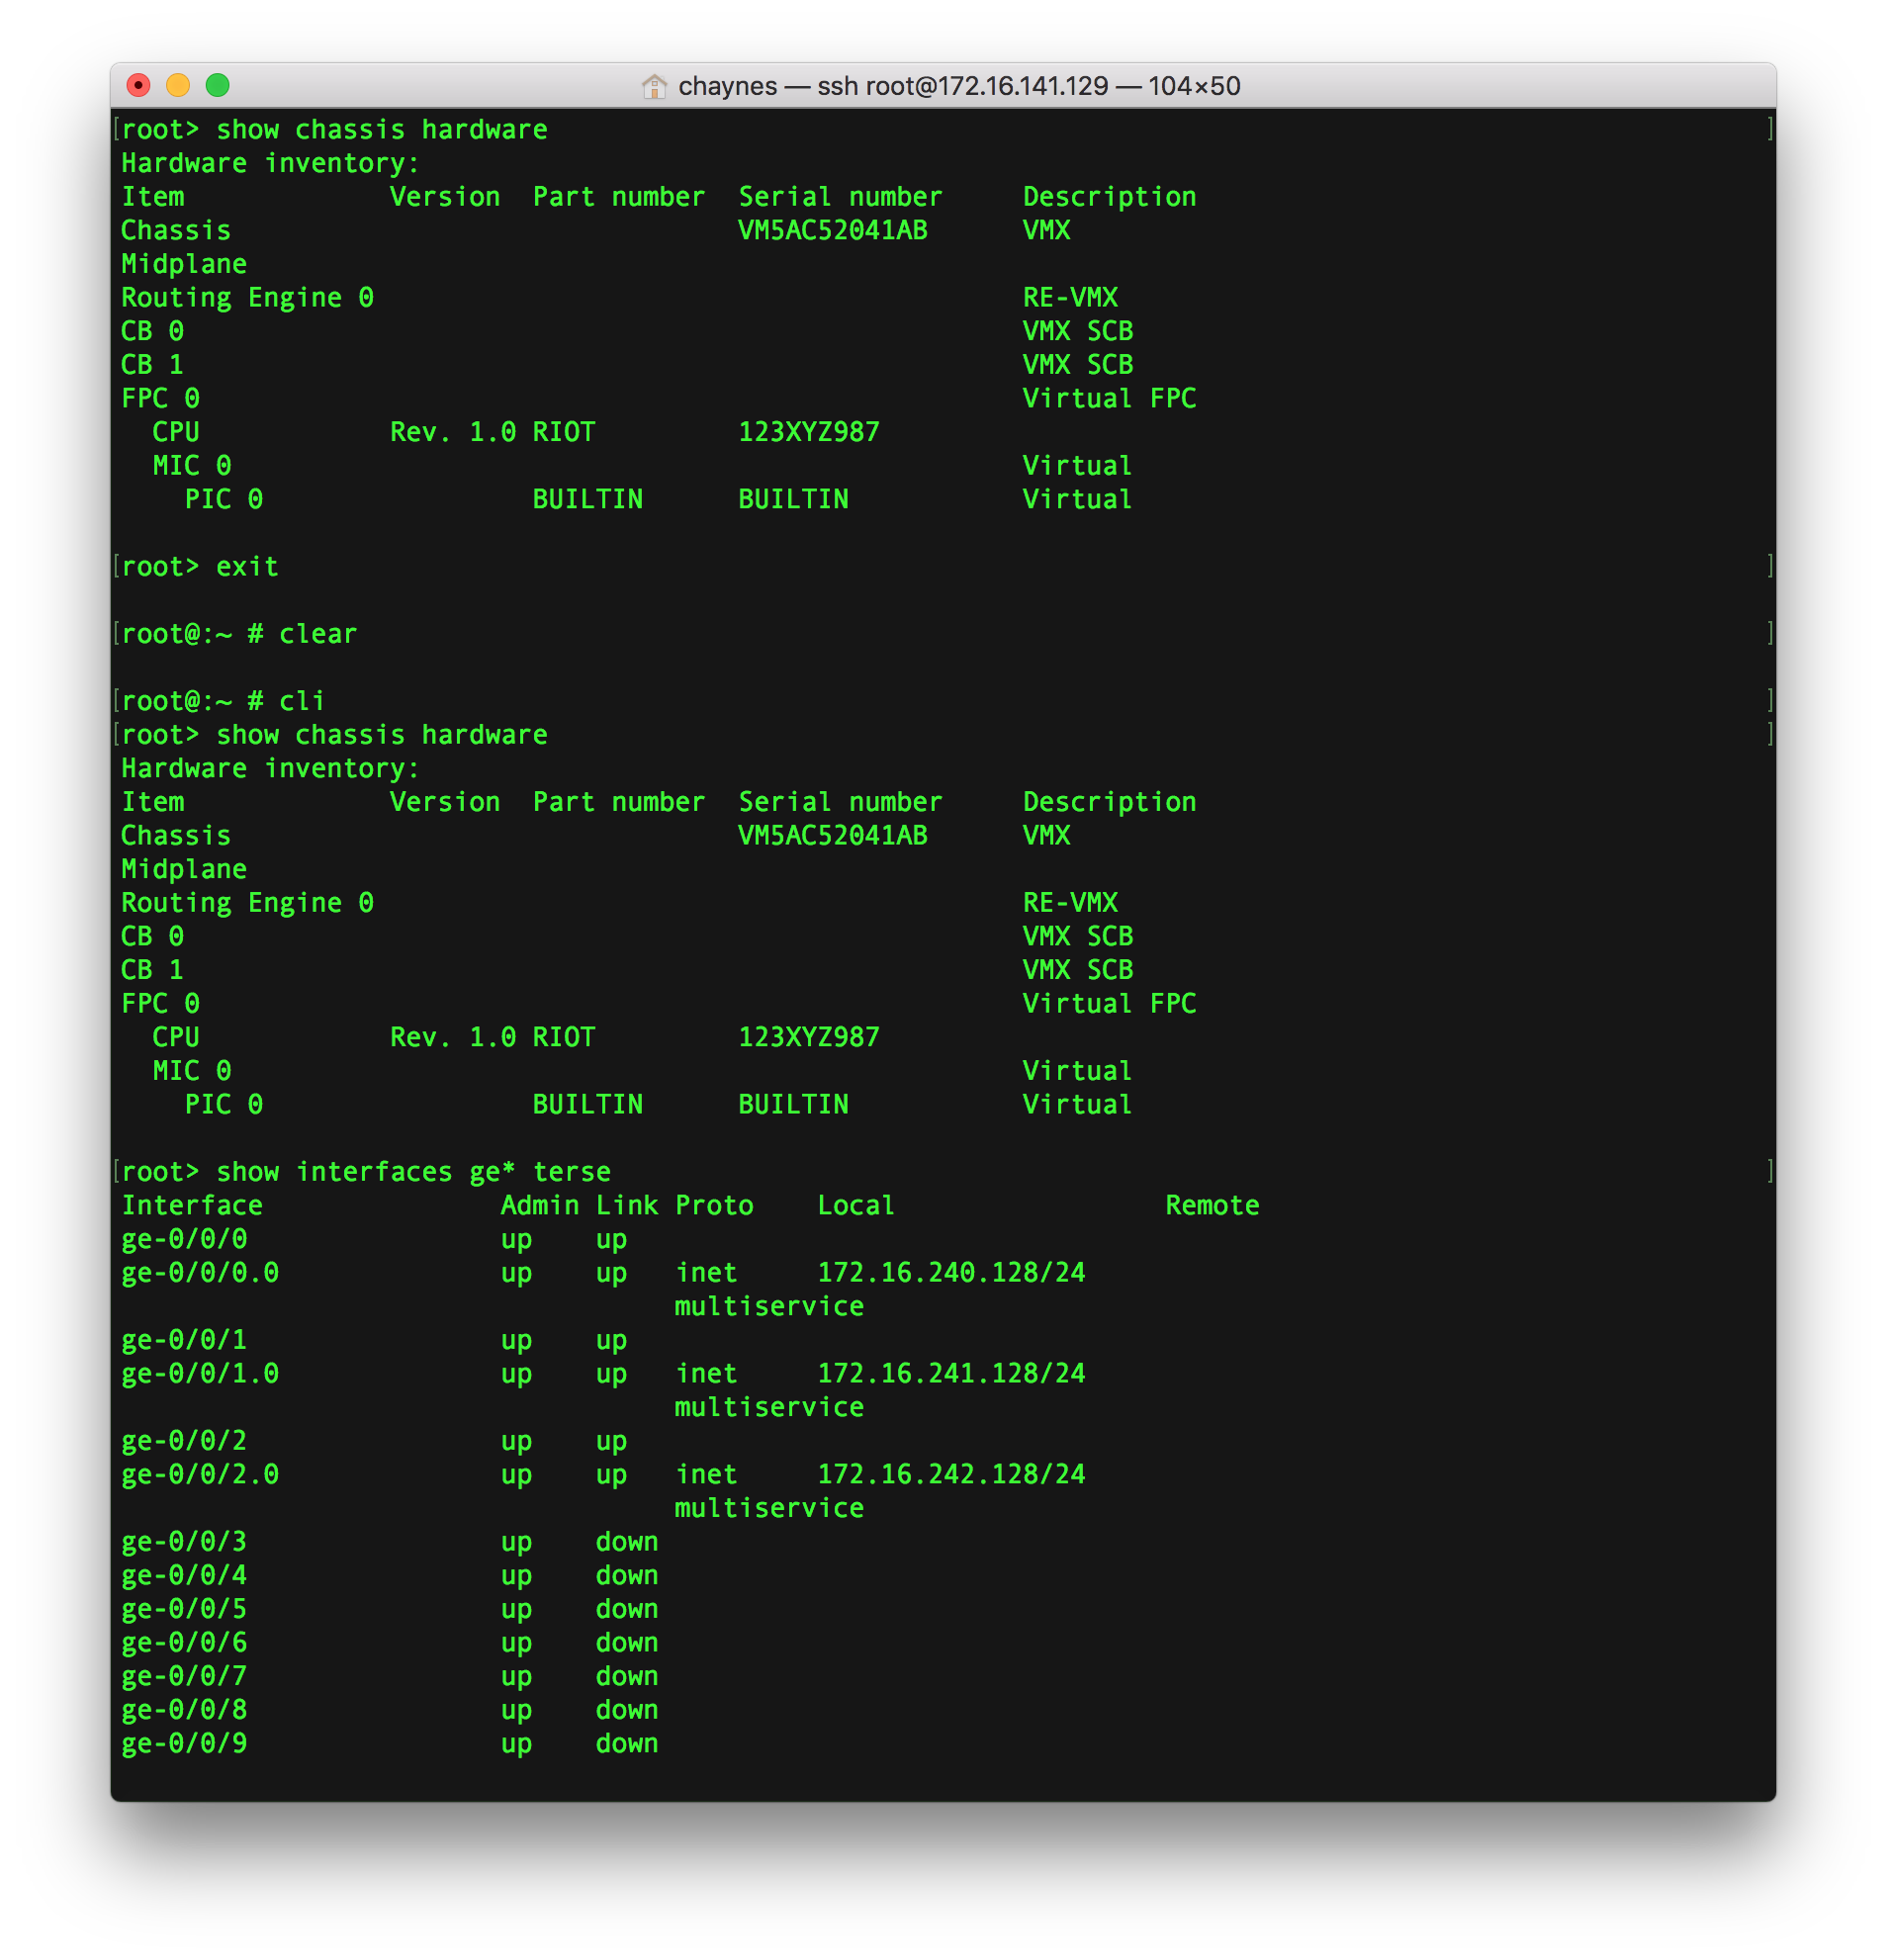Click the 'exit' command line
Screen dimensions: 1887x1960
point(246,567)
